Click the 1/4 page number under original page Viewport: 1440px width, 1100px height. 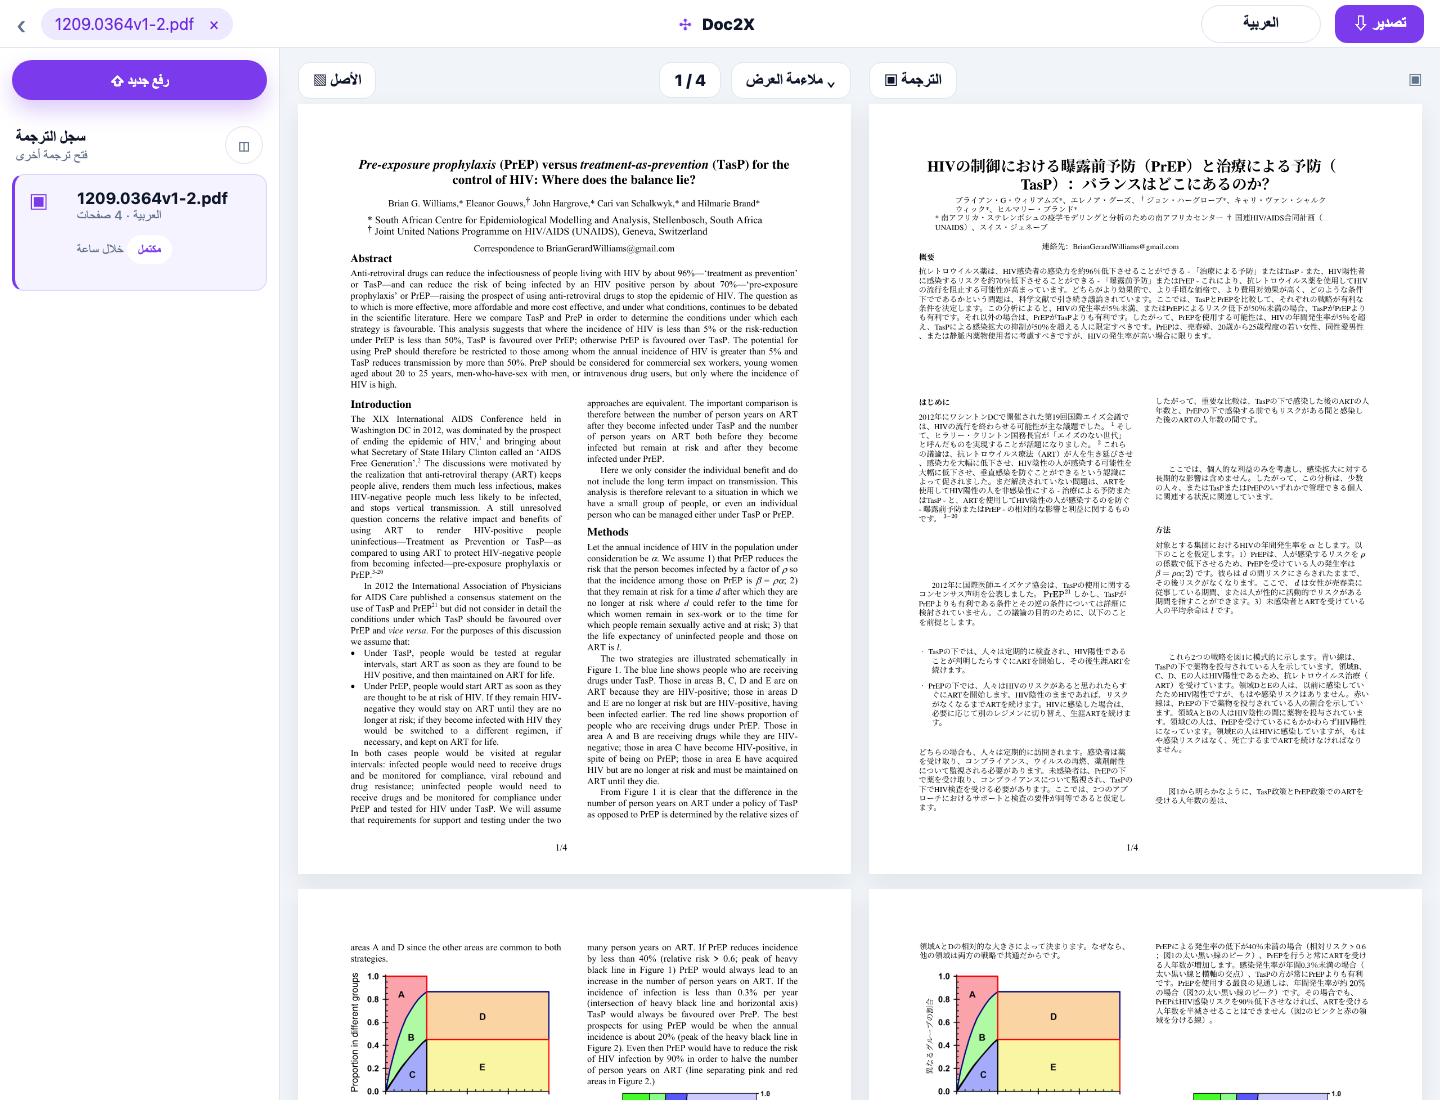tap(561, 847)
